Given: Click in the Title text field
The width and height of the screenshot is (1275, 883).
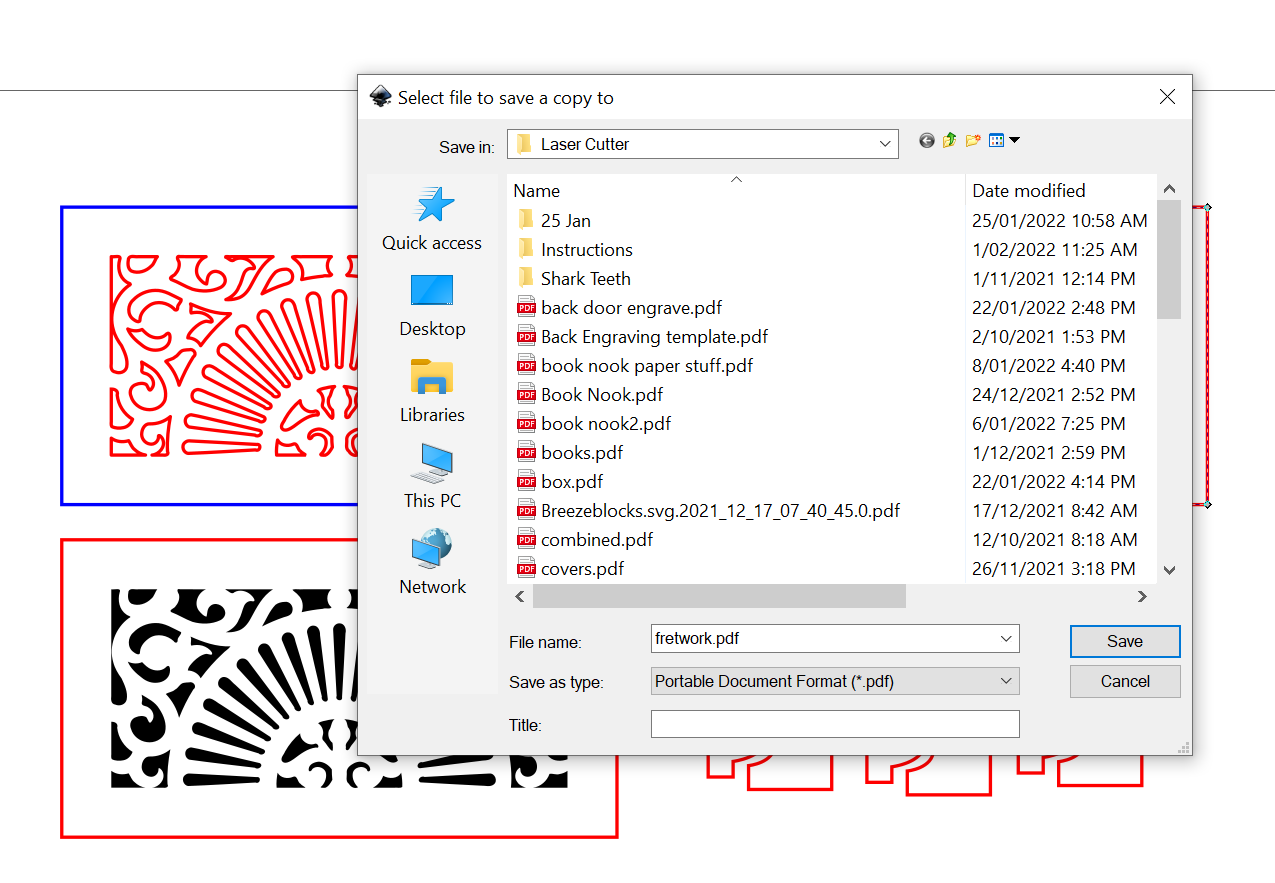Looking at the screenshot, I should click(834, 724).
